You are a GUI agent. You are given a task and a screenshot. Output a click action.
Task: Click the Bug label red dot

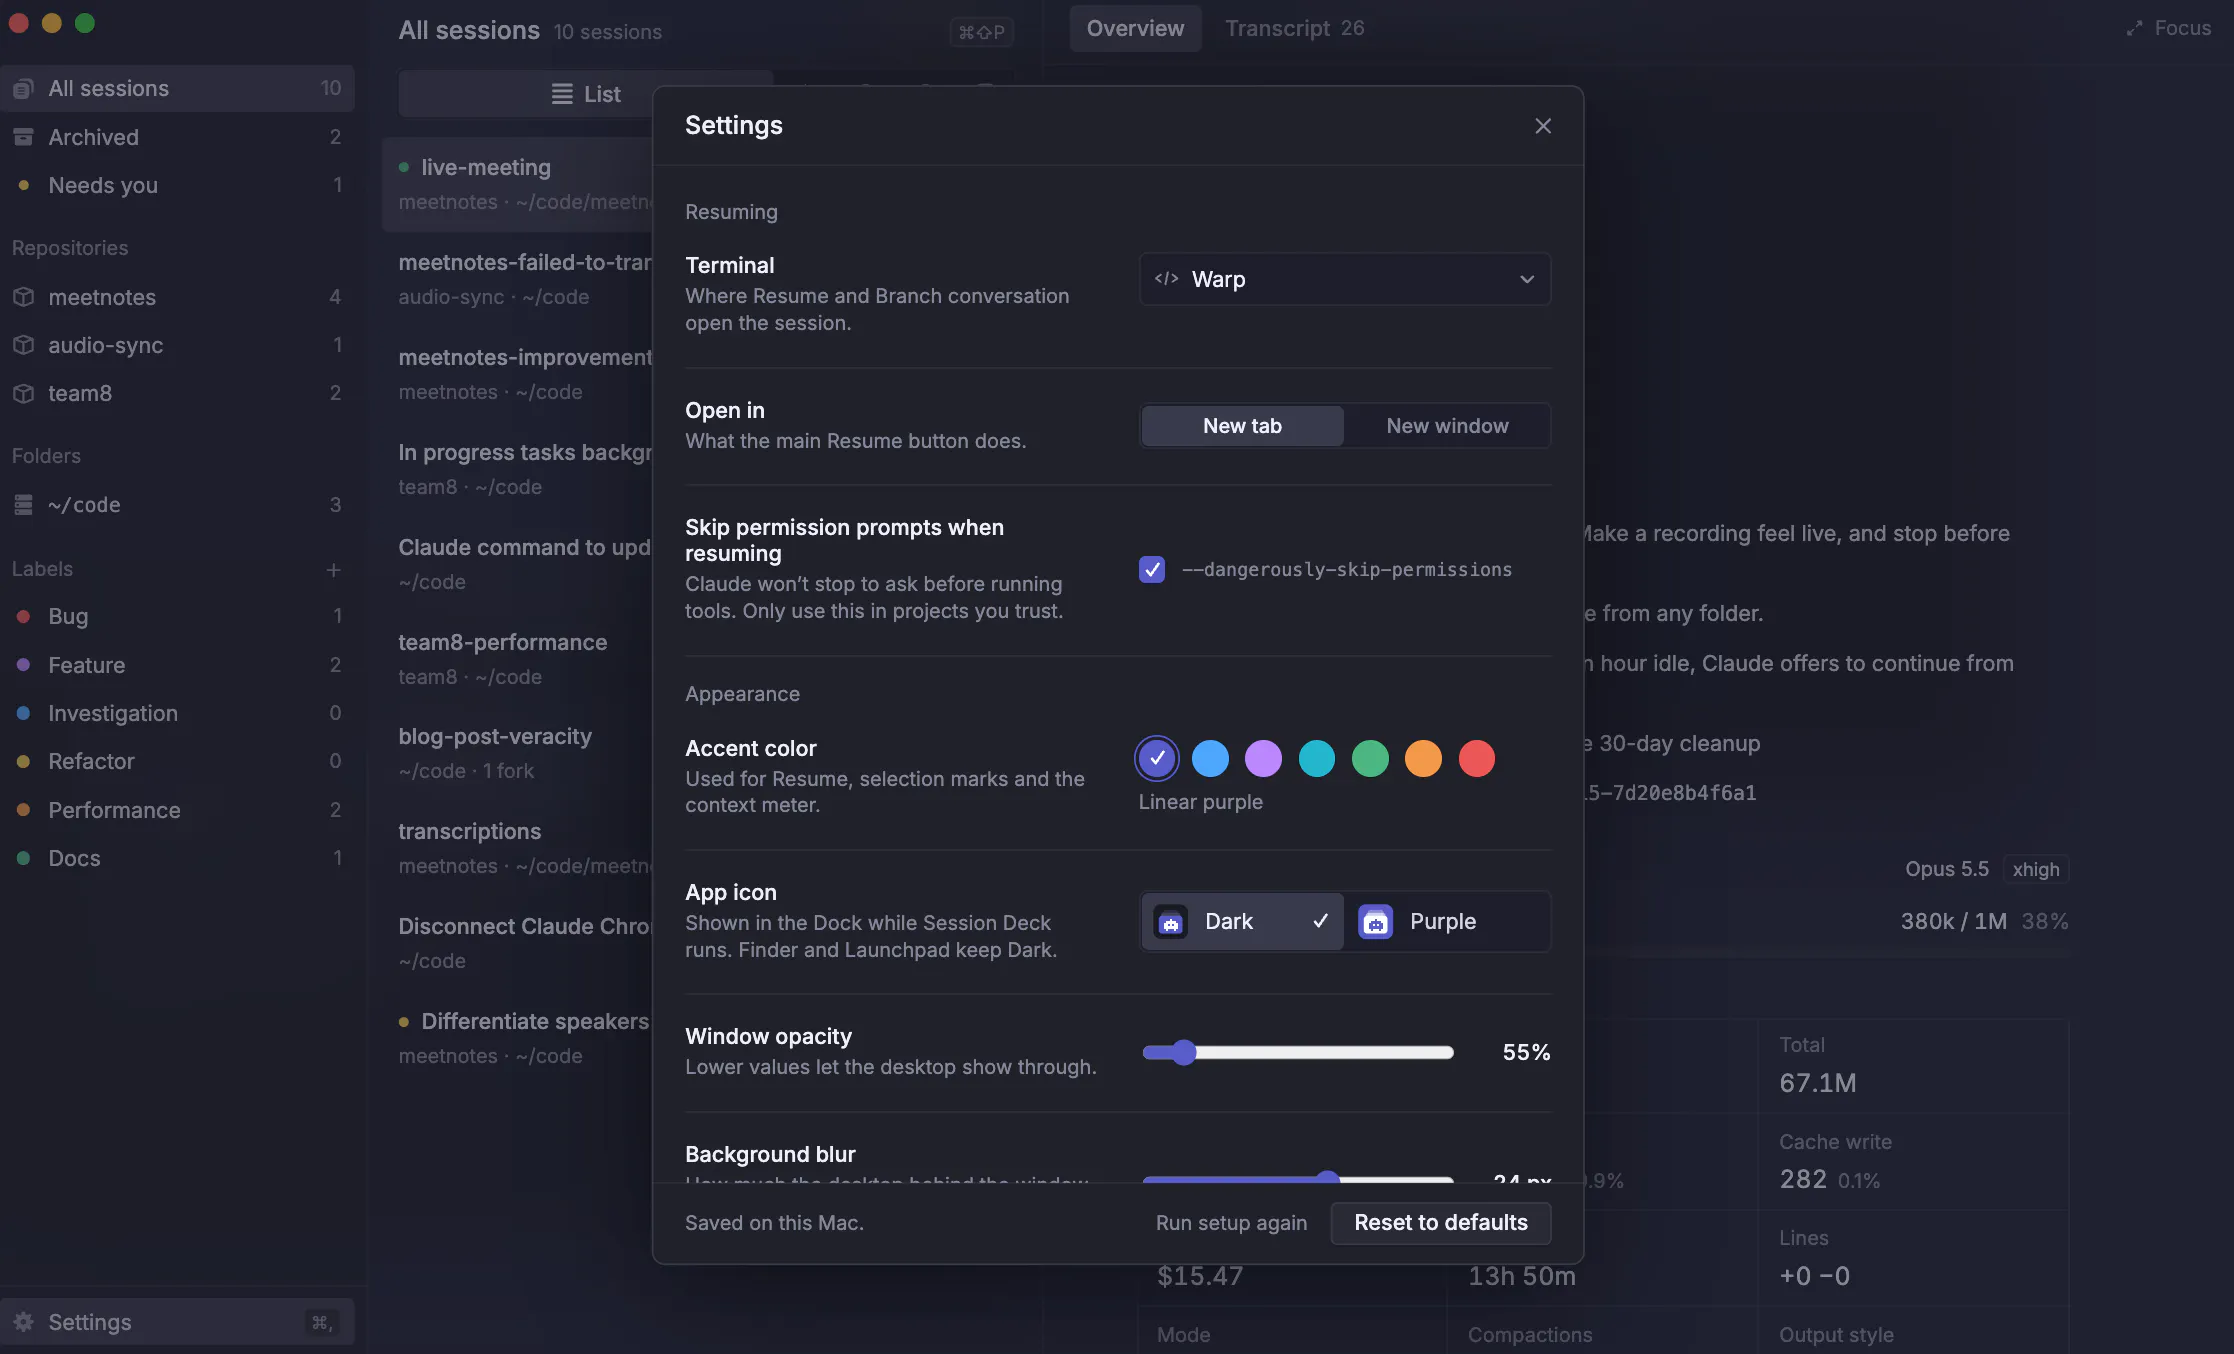pyautogui.click(x=23, y=617)
